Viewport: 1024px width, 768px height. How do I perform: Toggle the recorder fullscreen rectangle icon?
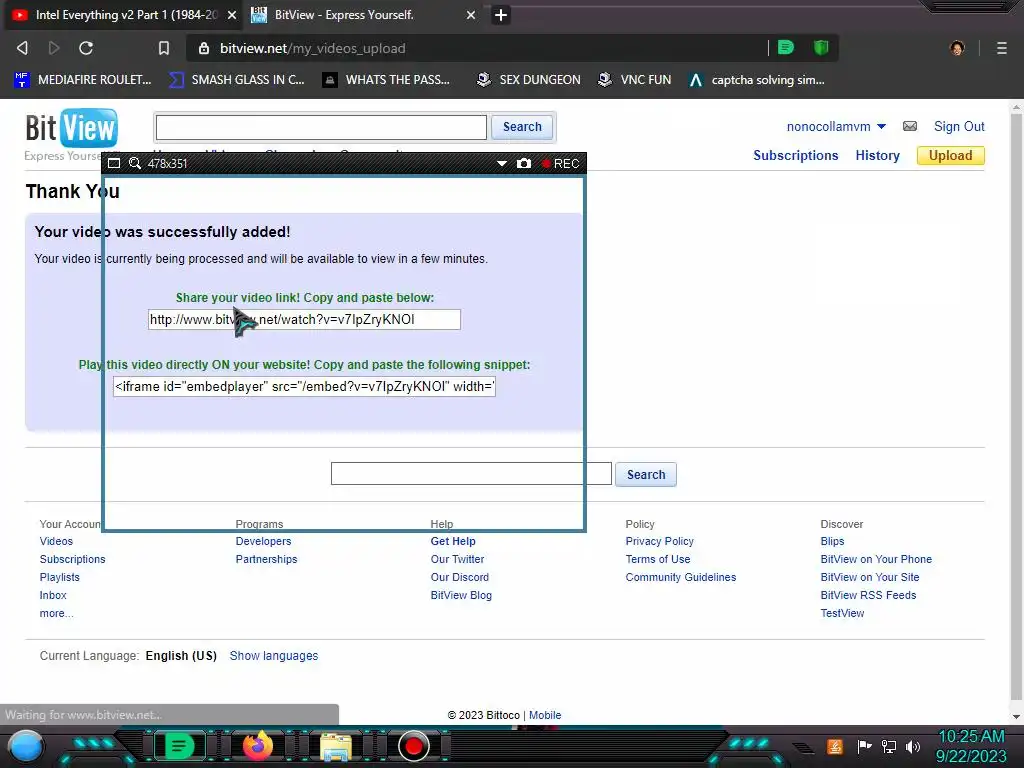click(x=114, y=163)
